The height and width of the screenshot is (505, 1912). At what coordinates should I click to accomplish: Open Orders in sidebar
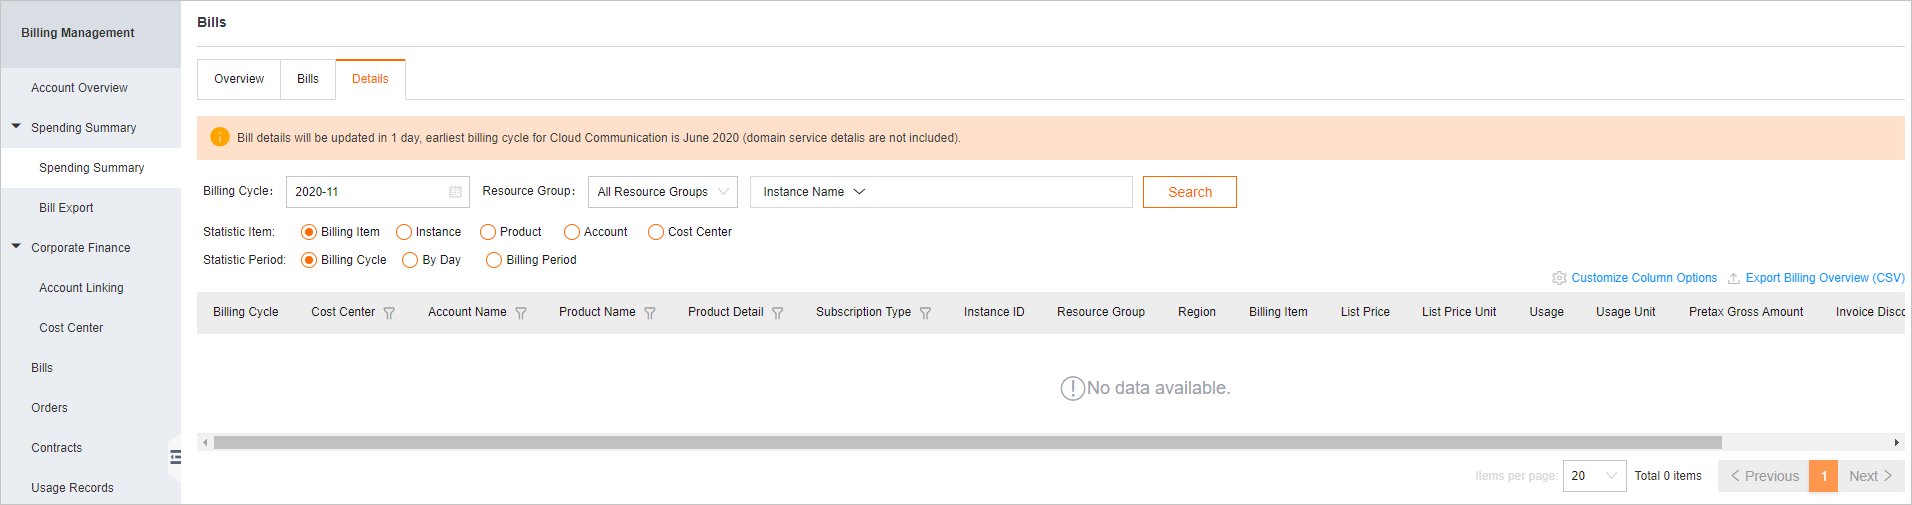coord(49,408)
